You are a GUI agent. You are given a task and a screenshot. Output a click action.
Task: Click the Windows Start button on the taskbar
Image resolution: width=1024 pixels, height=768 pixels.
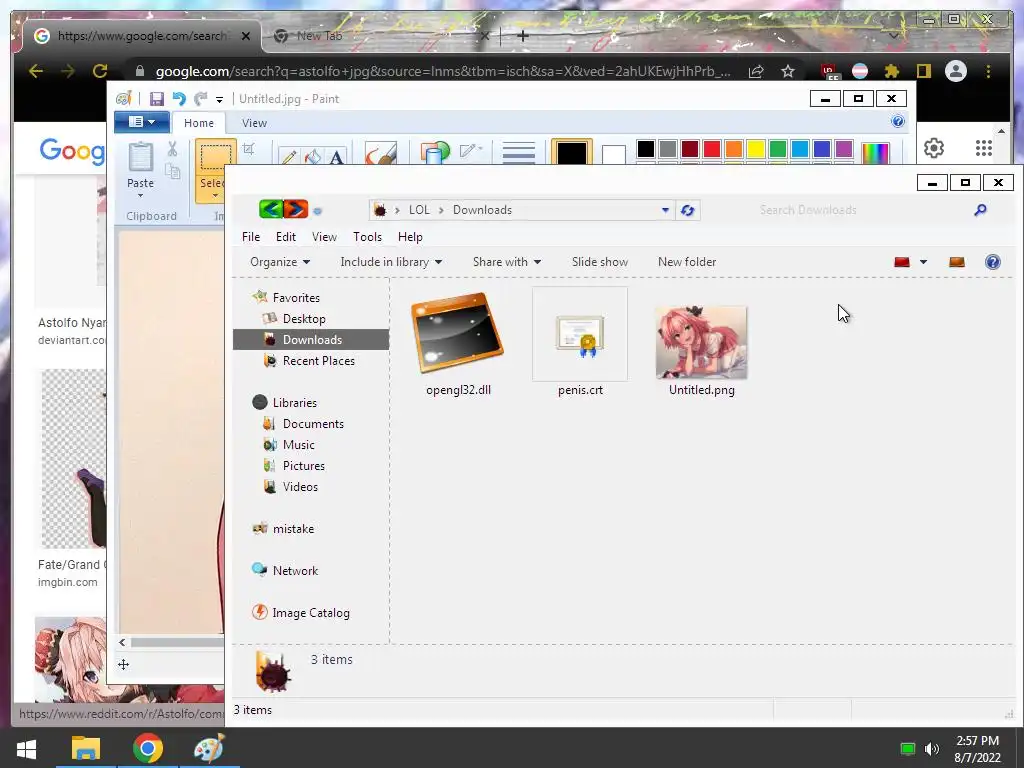[x=26, y=748]
